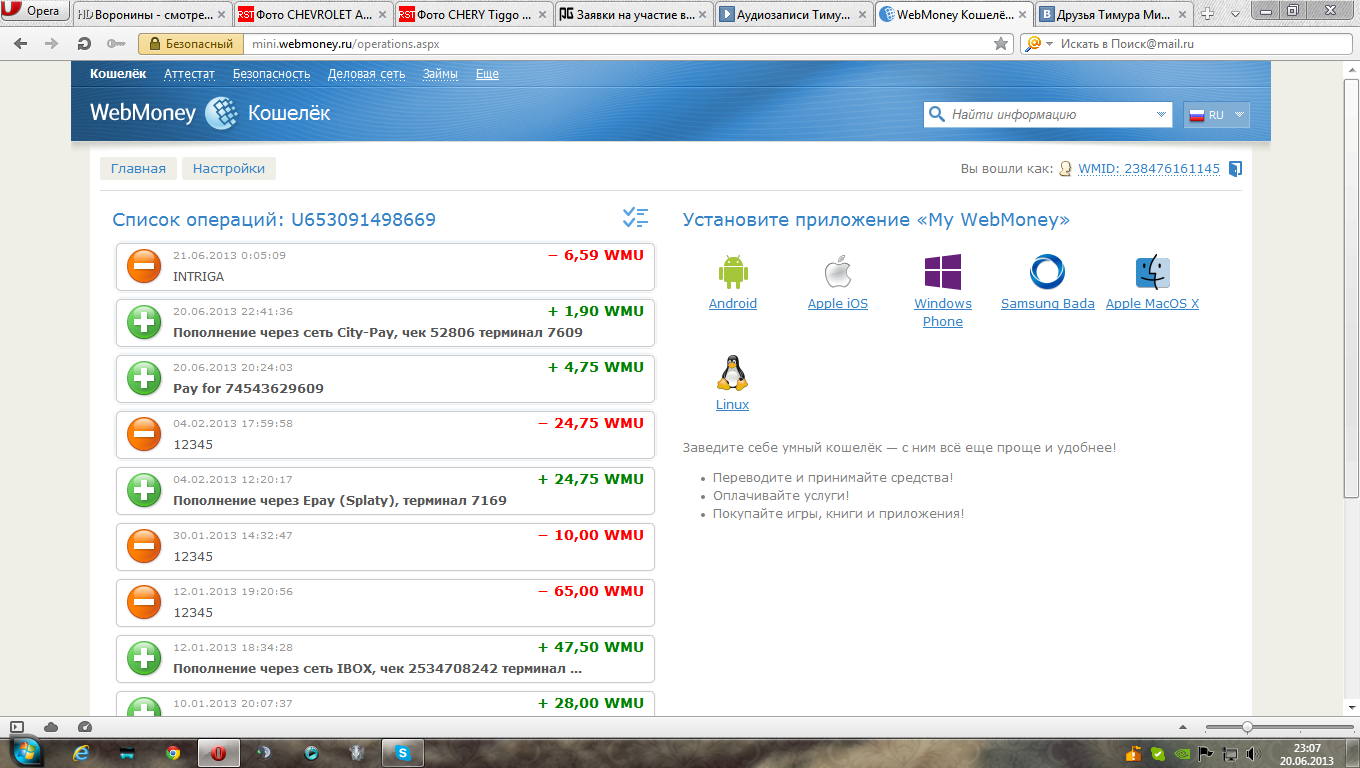The height and width of the screenshot is (768, 1360).
Task: Click the Apple MacOS X Finder icon
Action: pos(1152,272)
